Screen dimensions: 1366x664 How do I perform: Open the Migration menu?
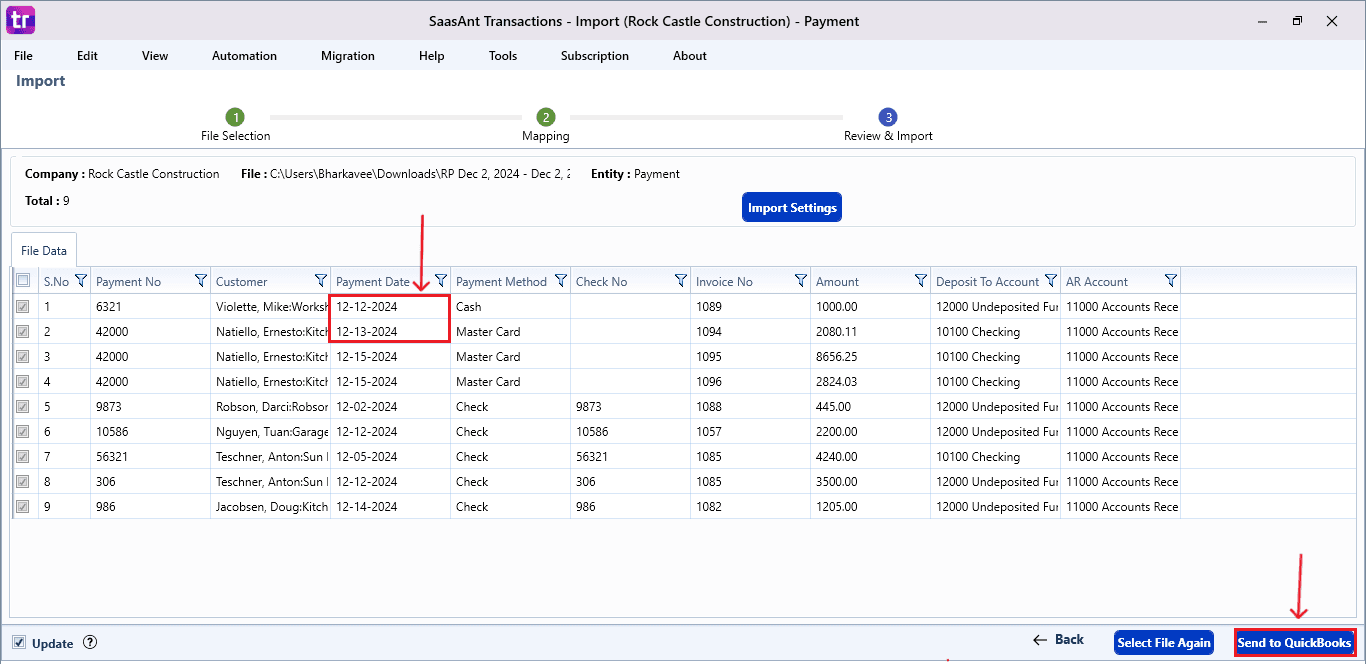click(x=348, y=56)
